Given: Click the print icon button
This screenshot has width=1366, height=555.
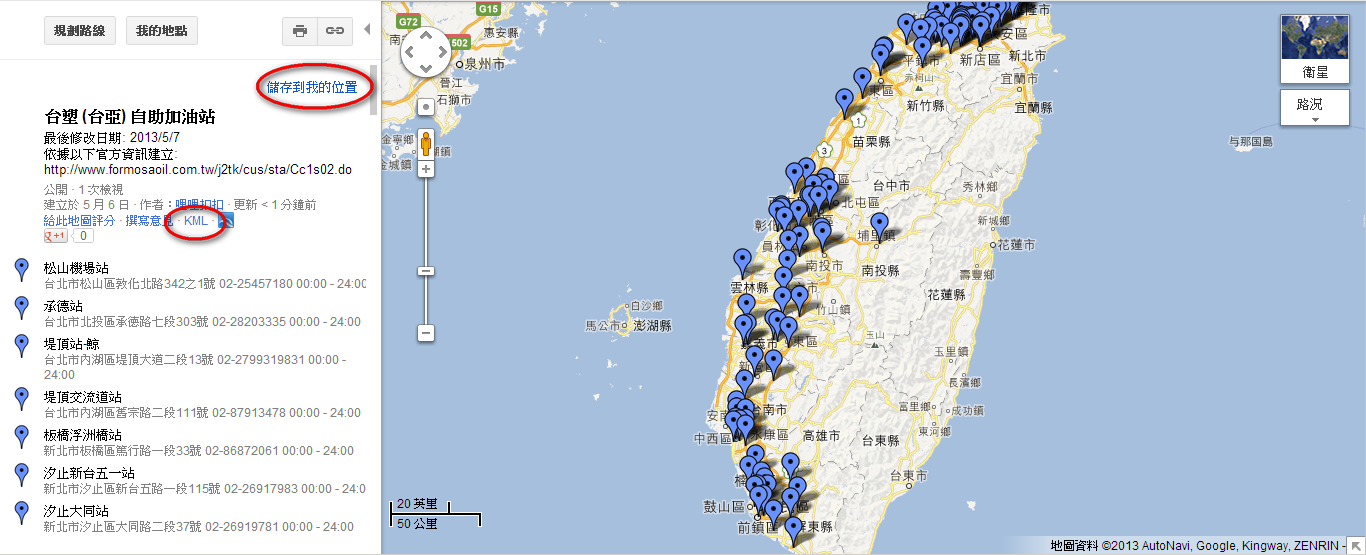Looking at the screenshot, I should pos(299,31).
